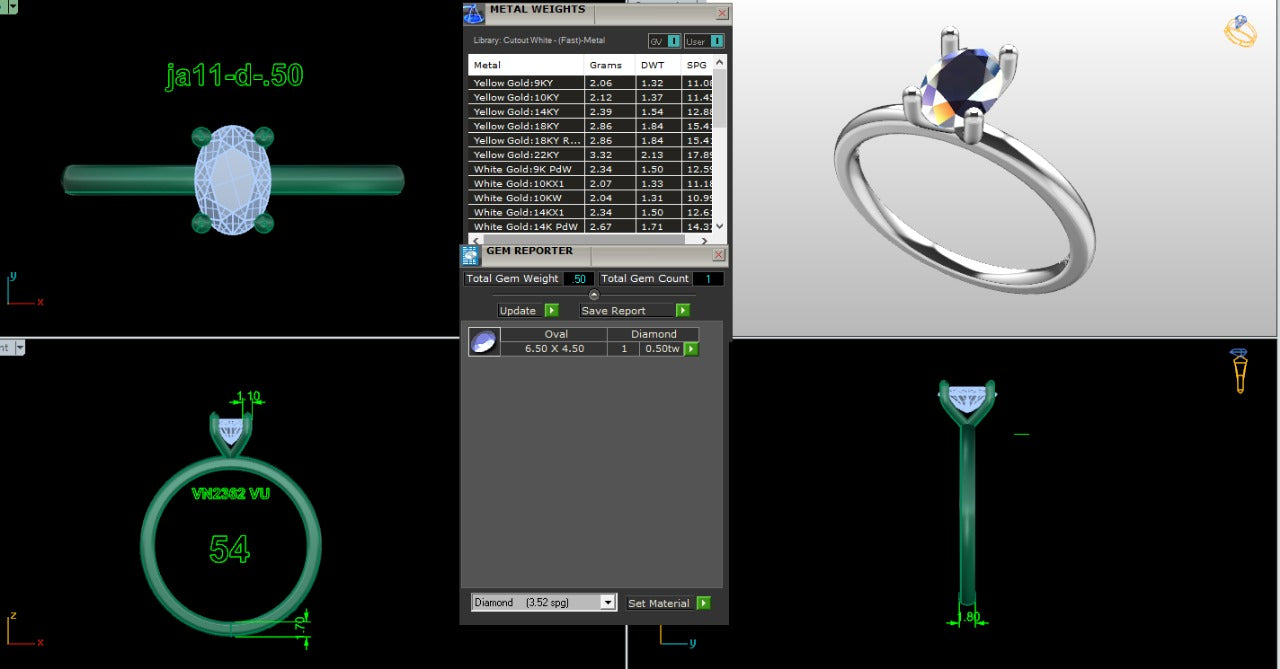This screenshot has height=669, width=1280.
Task: Click the green arrow next to 0.50tw
Action: pos(691,349)
